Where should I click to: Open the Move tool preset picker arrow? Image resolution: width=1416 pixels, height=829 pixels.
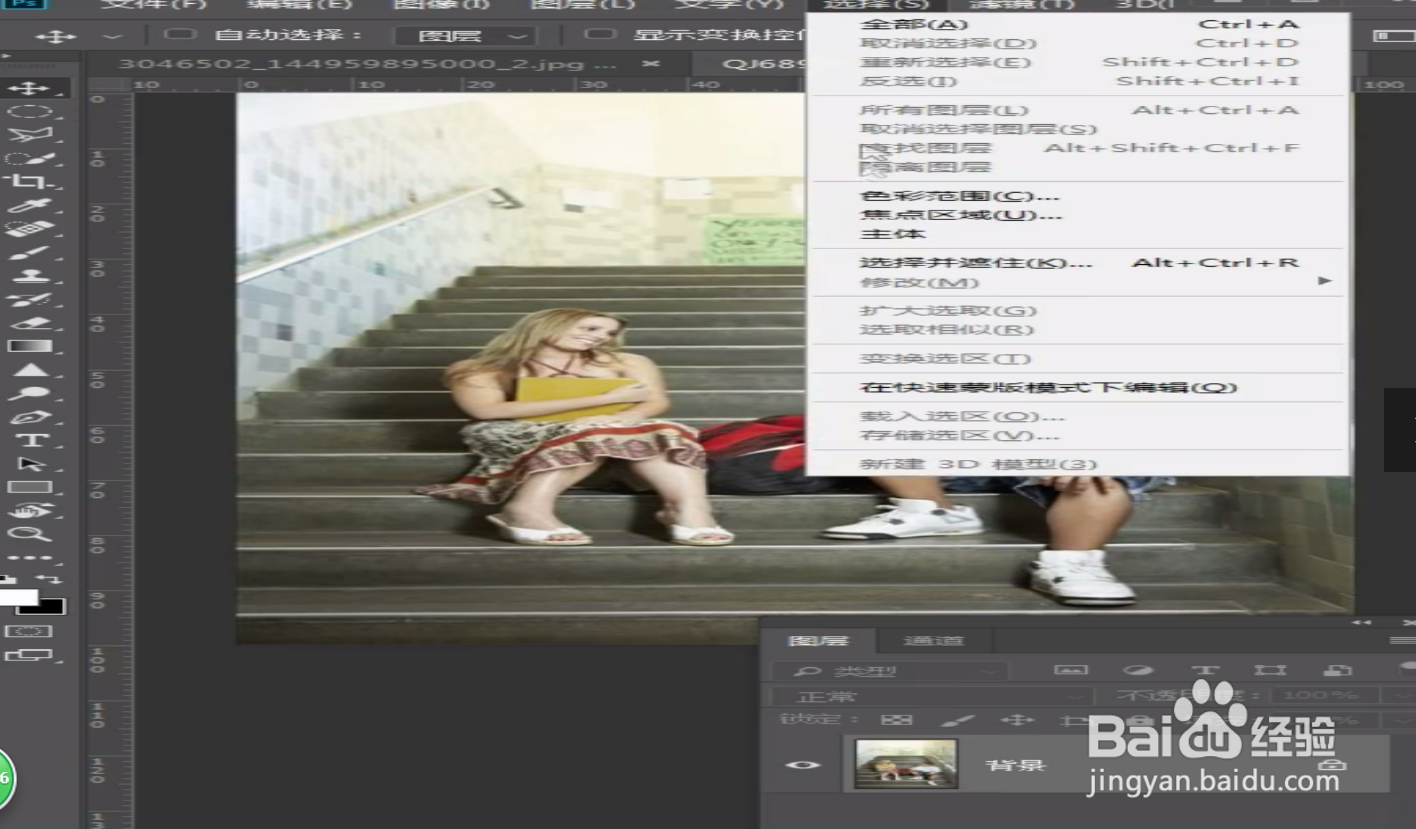pos(112,36)
